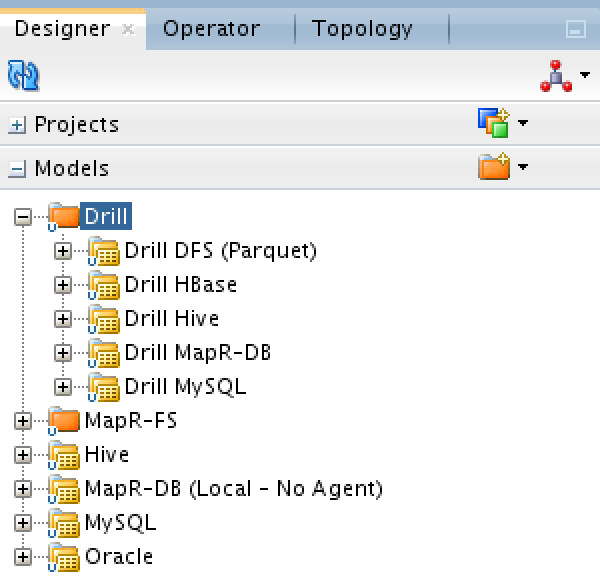600x588 pixels.
Task: Click the MapR-DB (Local - No Agent) icon
Action: point(64,489)
